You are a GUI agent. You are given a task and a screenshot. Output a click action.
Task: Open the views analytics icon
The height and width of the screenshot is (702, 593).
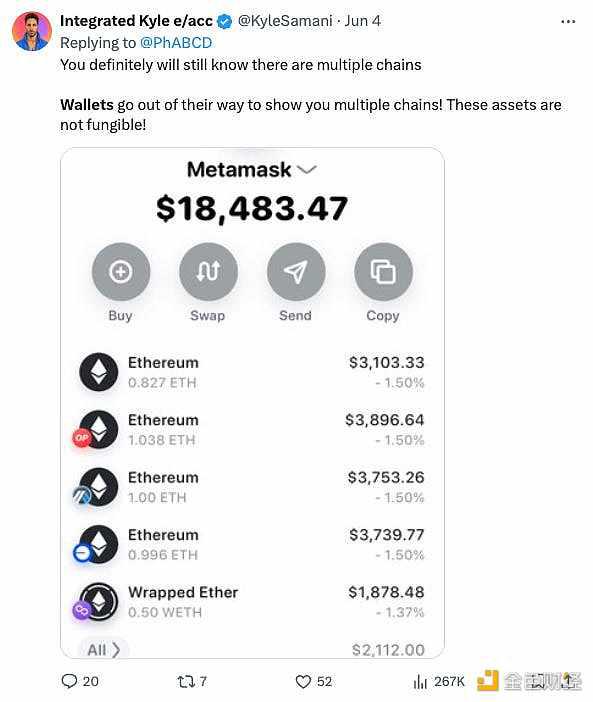[420, 682]
